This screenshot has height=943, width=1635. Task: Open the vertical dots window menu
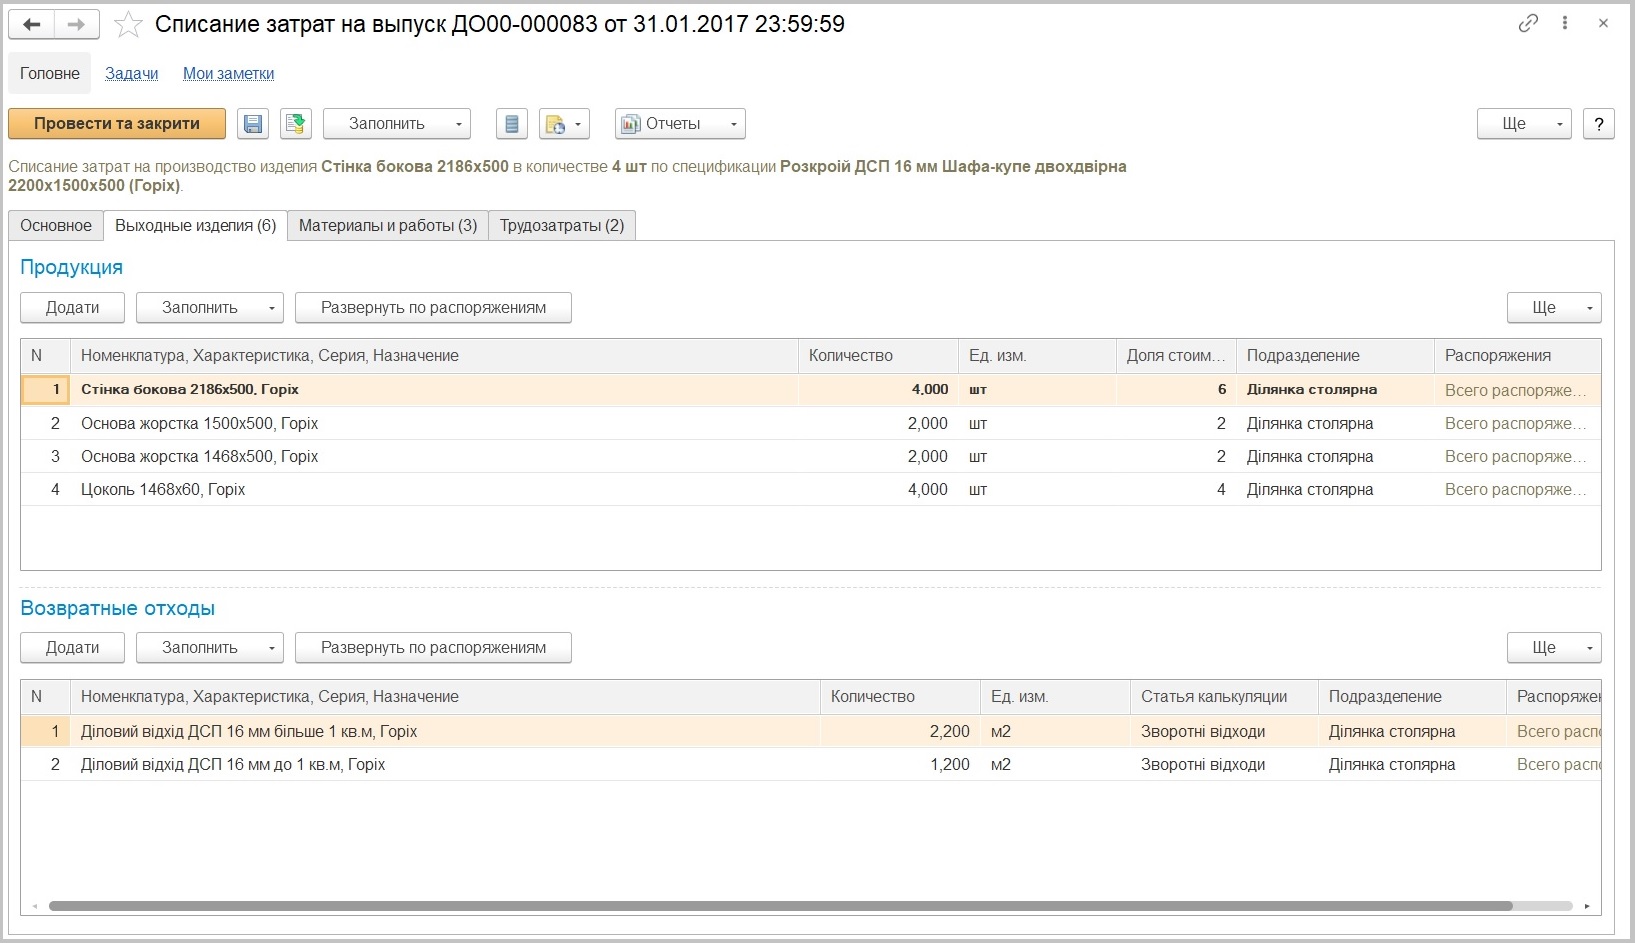click(x=1565, y=23)
